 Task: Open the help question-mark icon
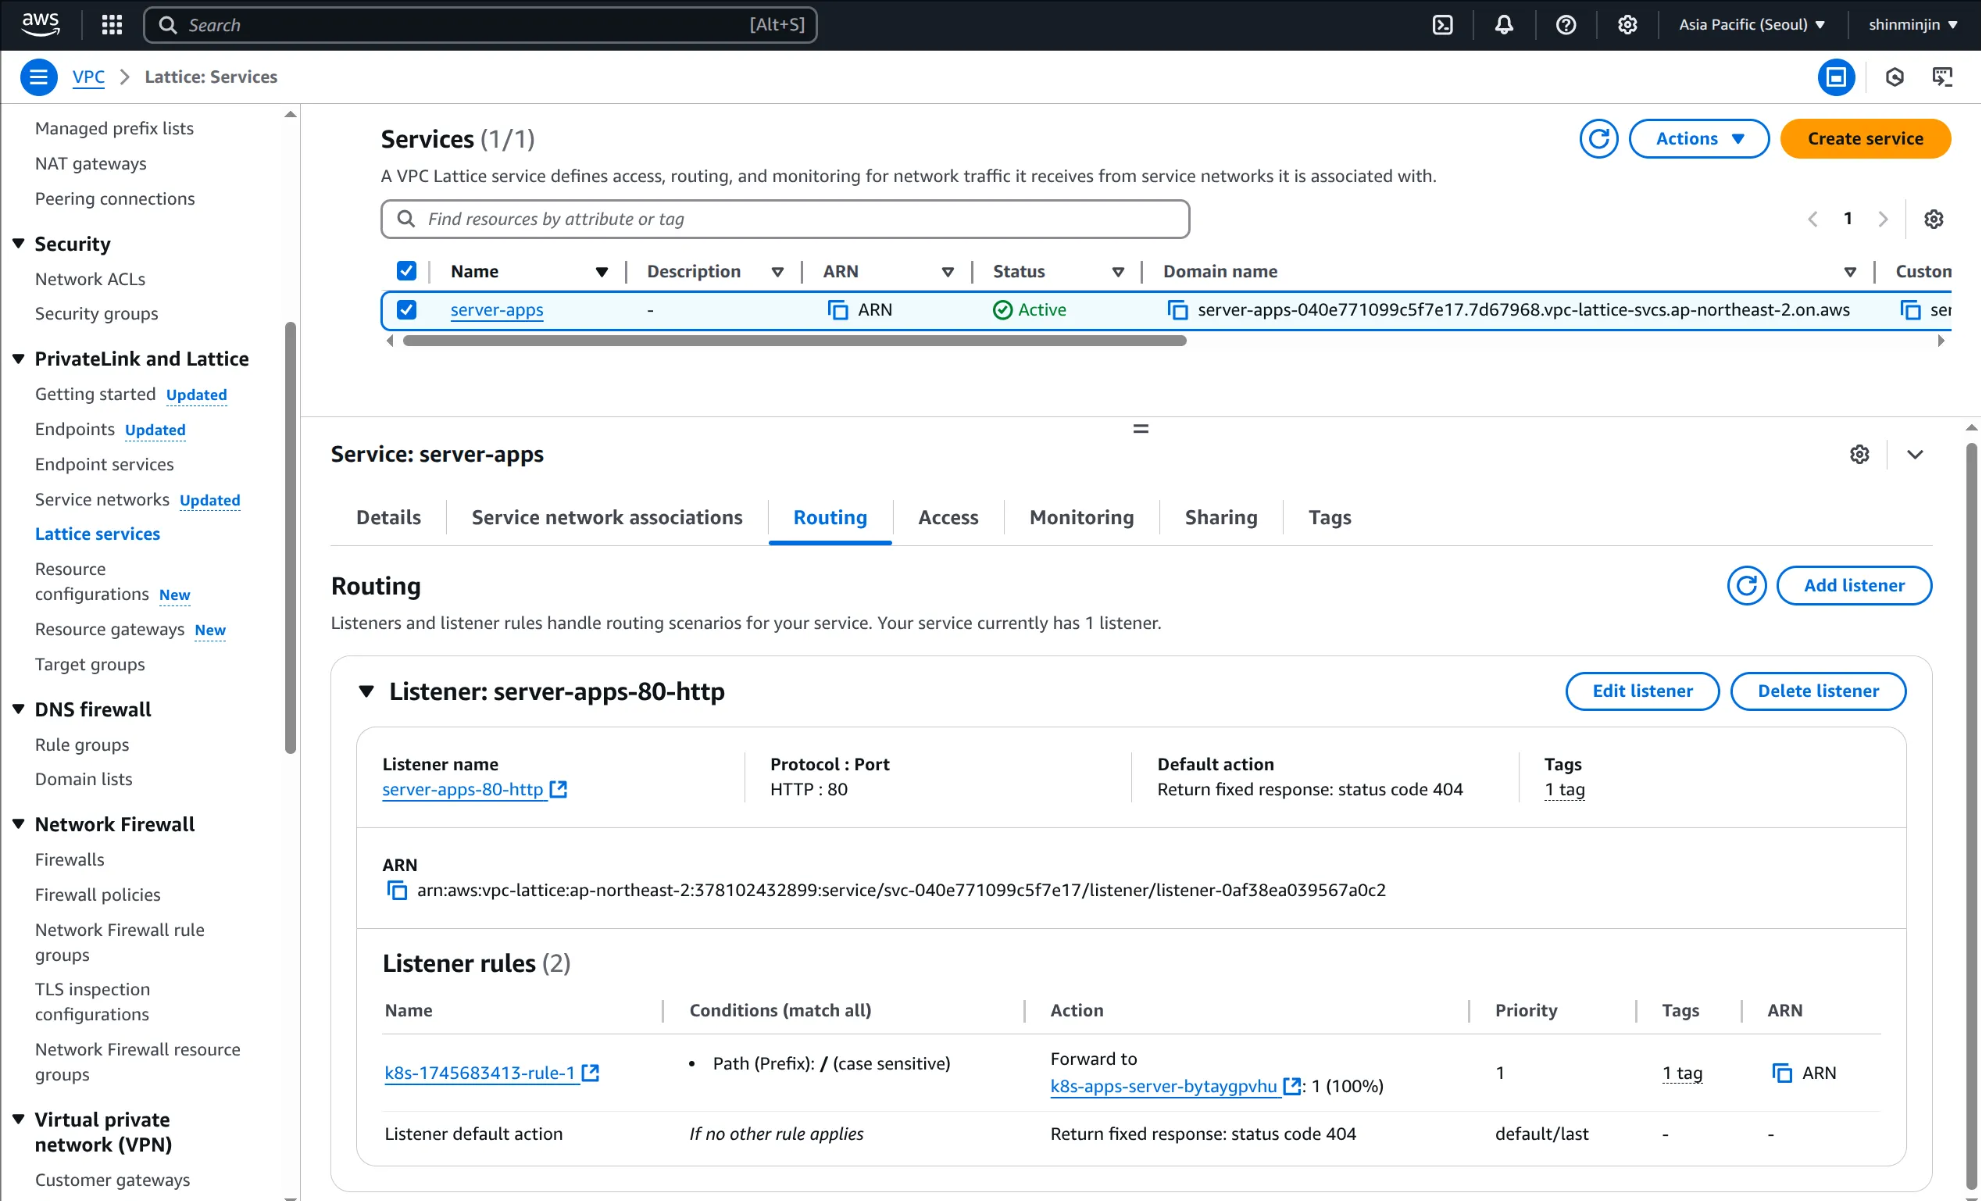click(1566, 25)
